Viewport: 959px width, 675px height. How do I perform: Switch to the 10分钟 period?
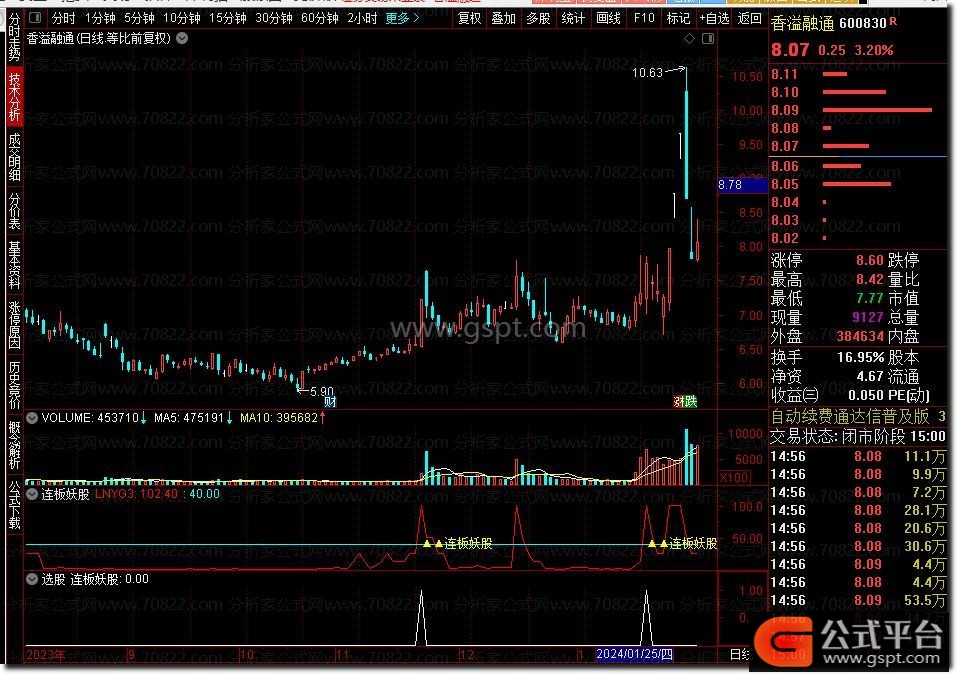182,18
